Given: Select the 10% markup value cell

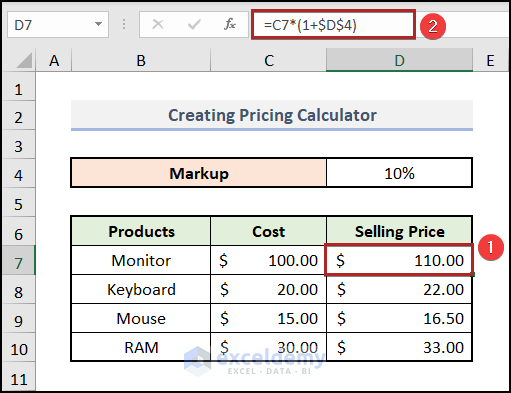Looking at the screenshot, I should [x=399, y=173].
